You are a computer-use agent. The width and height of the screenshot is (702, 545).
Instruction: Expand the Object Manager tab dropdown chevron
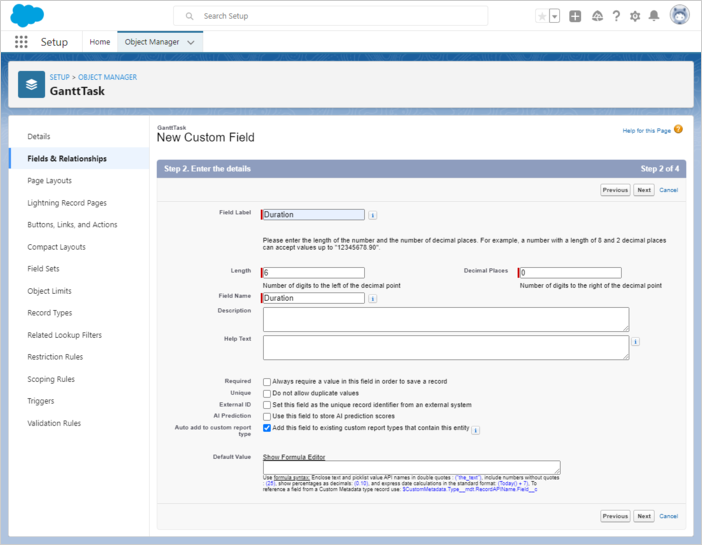tap(191, 42)
